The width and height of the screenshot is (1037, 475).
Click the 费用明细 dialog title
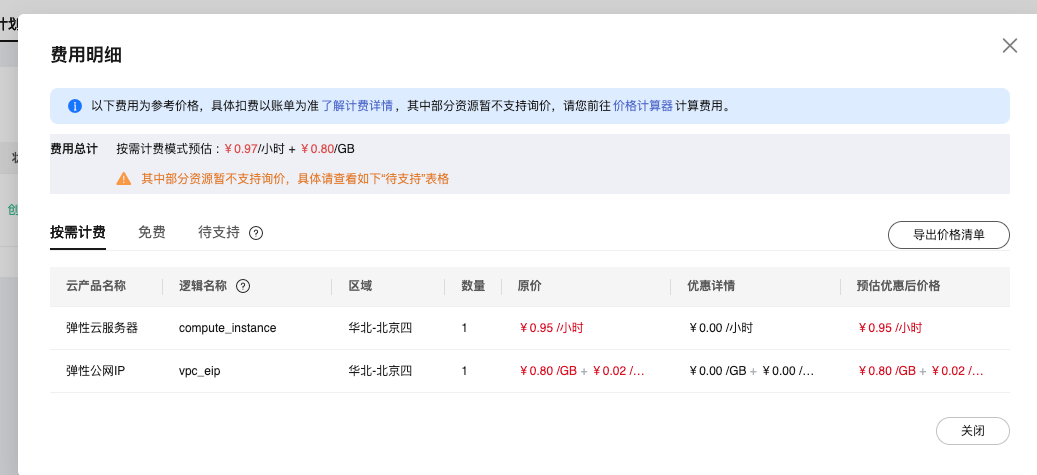coord(86,55)
